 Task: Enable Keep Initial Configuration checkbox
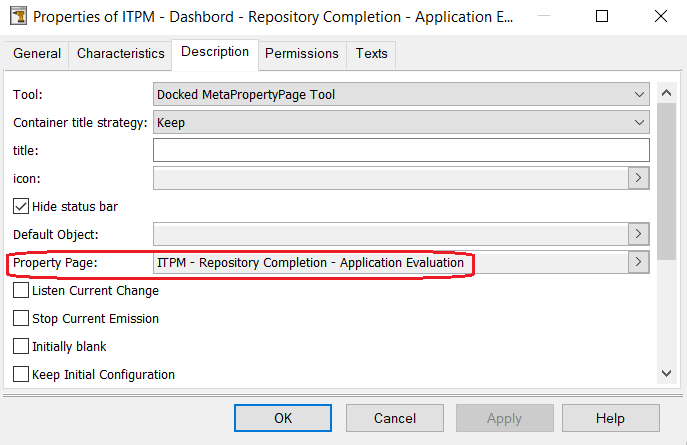21,375
